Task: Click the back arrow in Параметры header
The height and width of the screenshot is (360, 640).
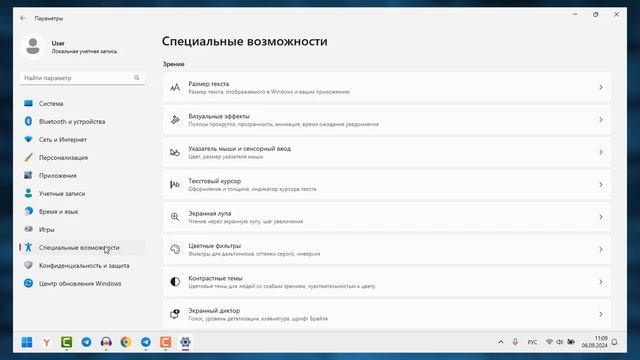Action: pyautogui.click(x=23, y=18)
